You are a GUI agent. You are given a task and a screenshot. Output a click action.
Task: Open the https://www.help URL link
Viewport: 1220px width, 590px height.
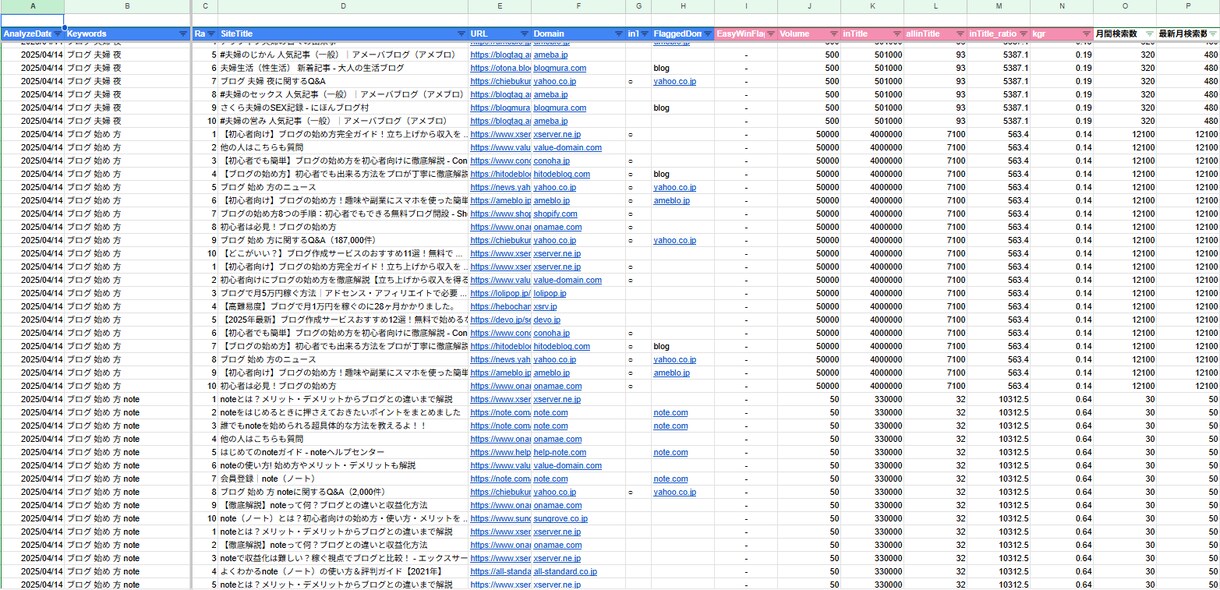[x=500, y=452]
